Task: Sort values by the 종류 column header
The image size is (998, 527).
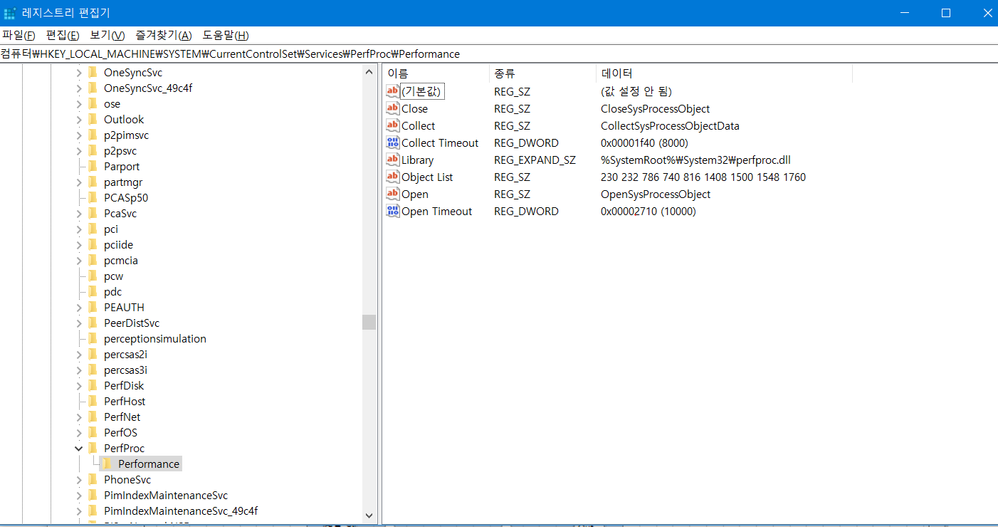Action: pyautogui.click(x=543, y=73)
